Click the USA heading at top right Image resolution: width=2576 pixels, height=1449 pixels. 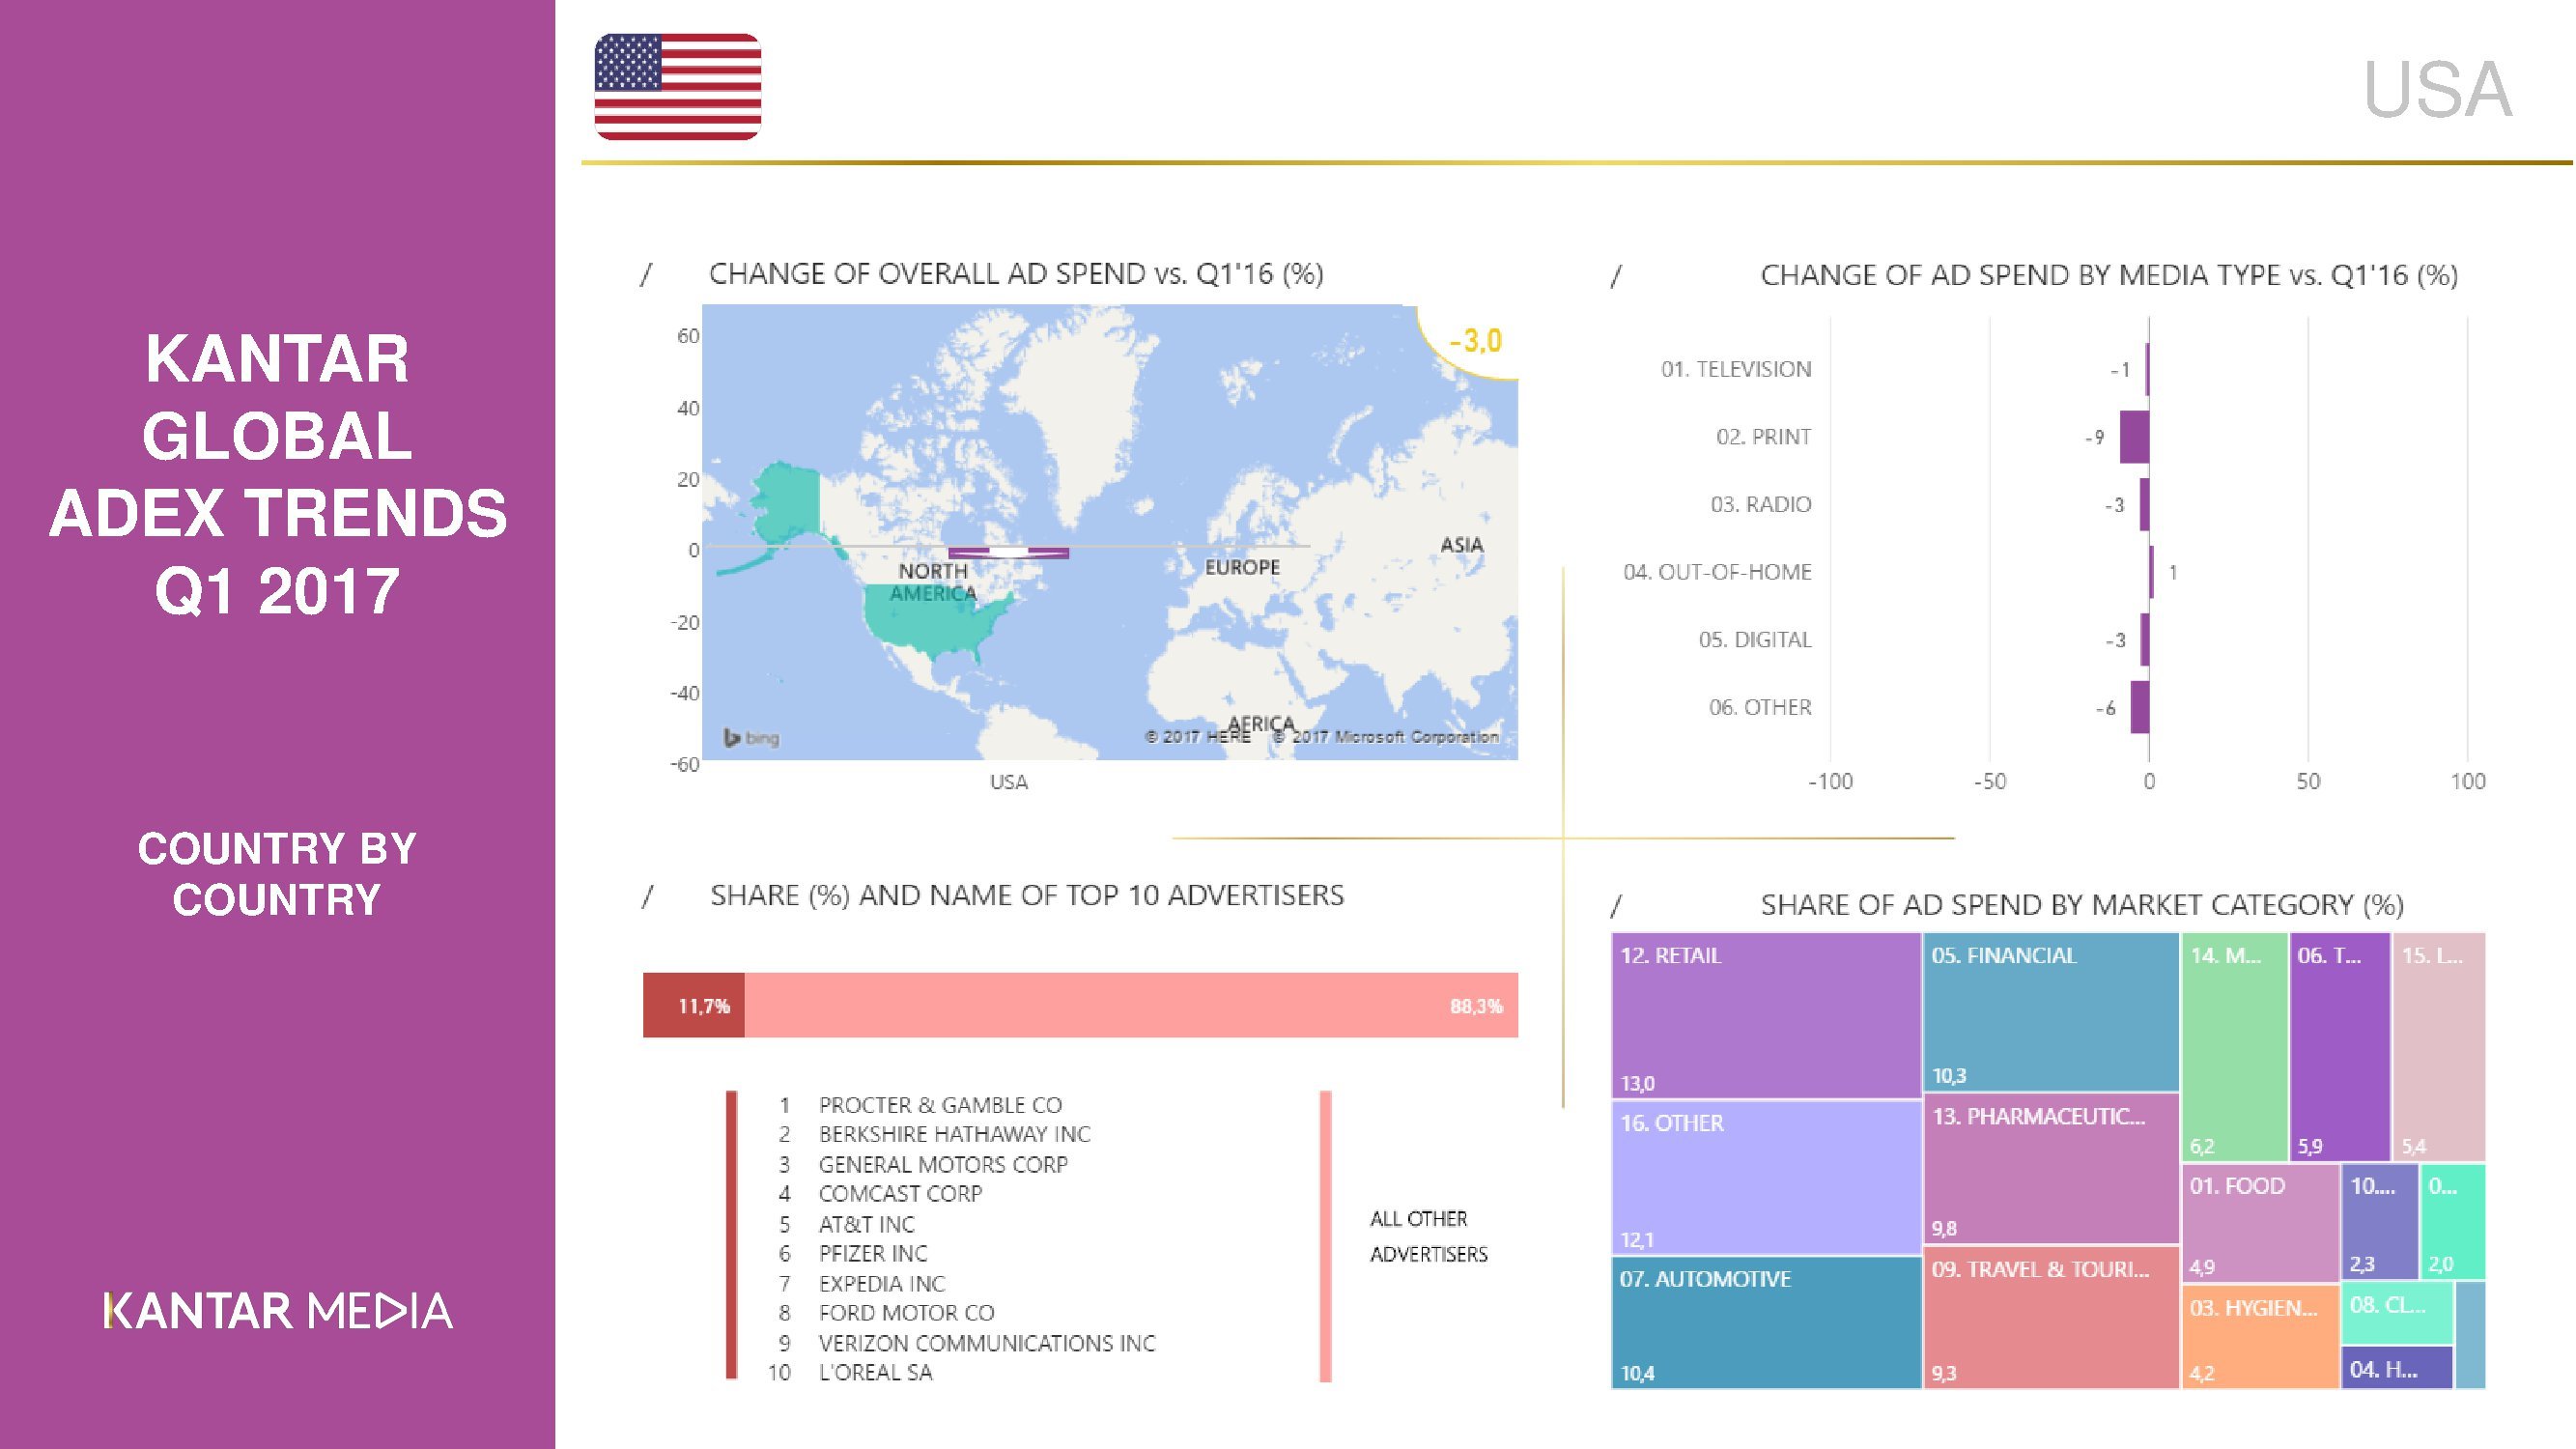tap(2438, 90)
